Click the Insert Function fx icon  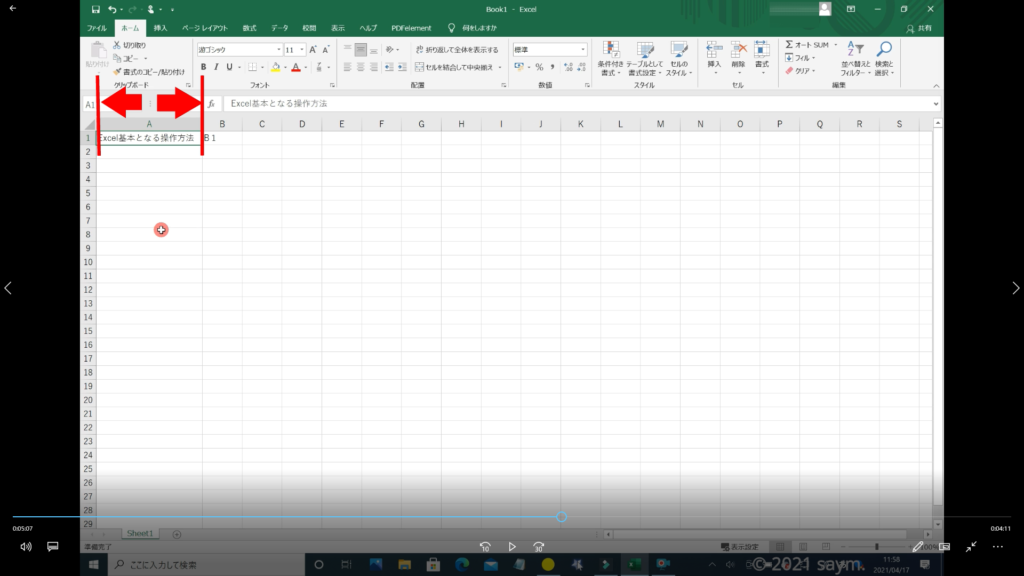(211, 104)
